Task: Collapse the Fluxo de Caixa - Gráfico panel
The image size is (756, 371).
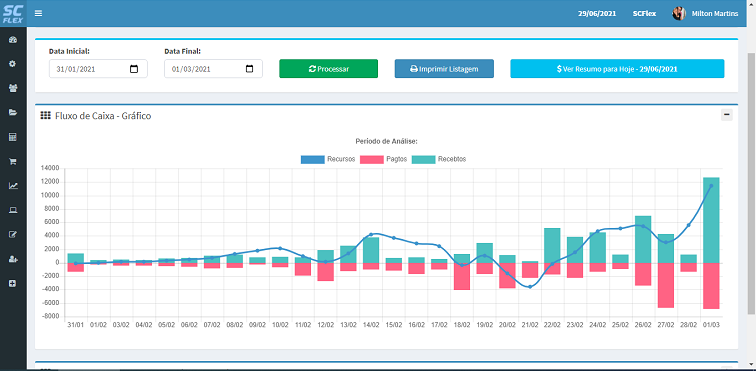Action: (x=727, y=115)
